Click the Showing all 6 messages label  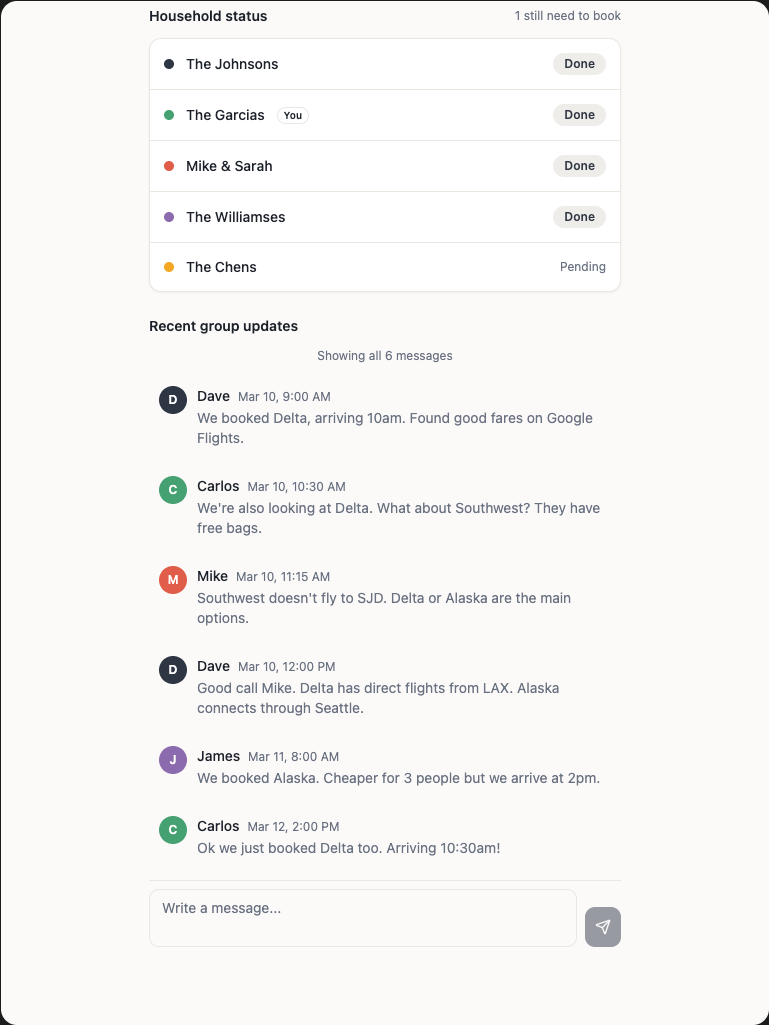385,356
